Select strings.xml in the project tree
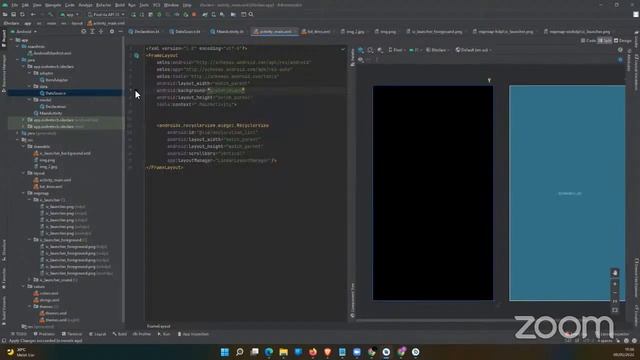The image size is (640, 360). point(46,300)
